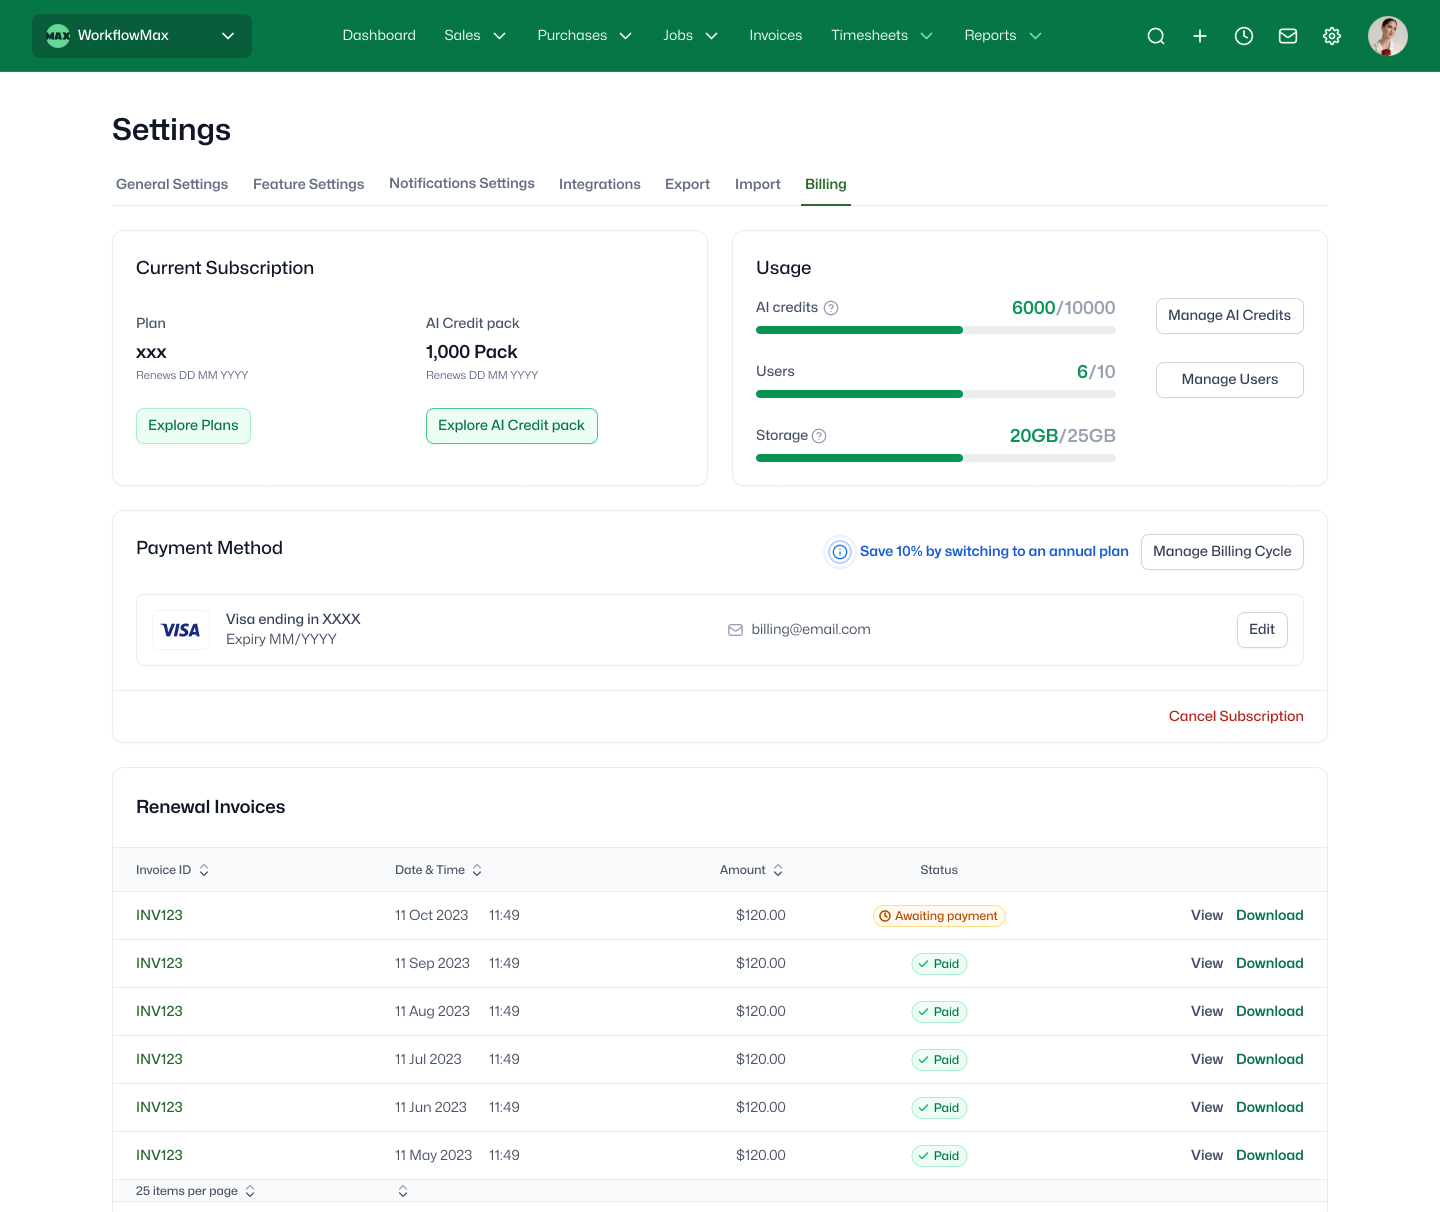Expand the WorkflowMax workspace switcher
This screenshot has height=1212, width=1440.
tap(228, 36)
